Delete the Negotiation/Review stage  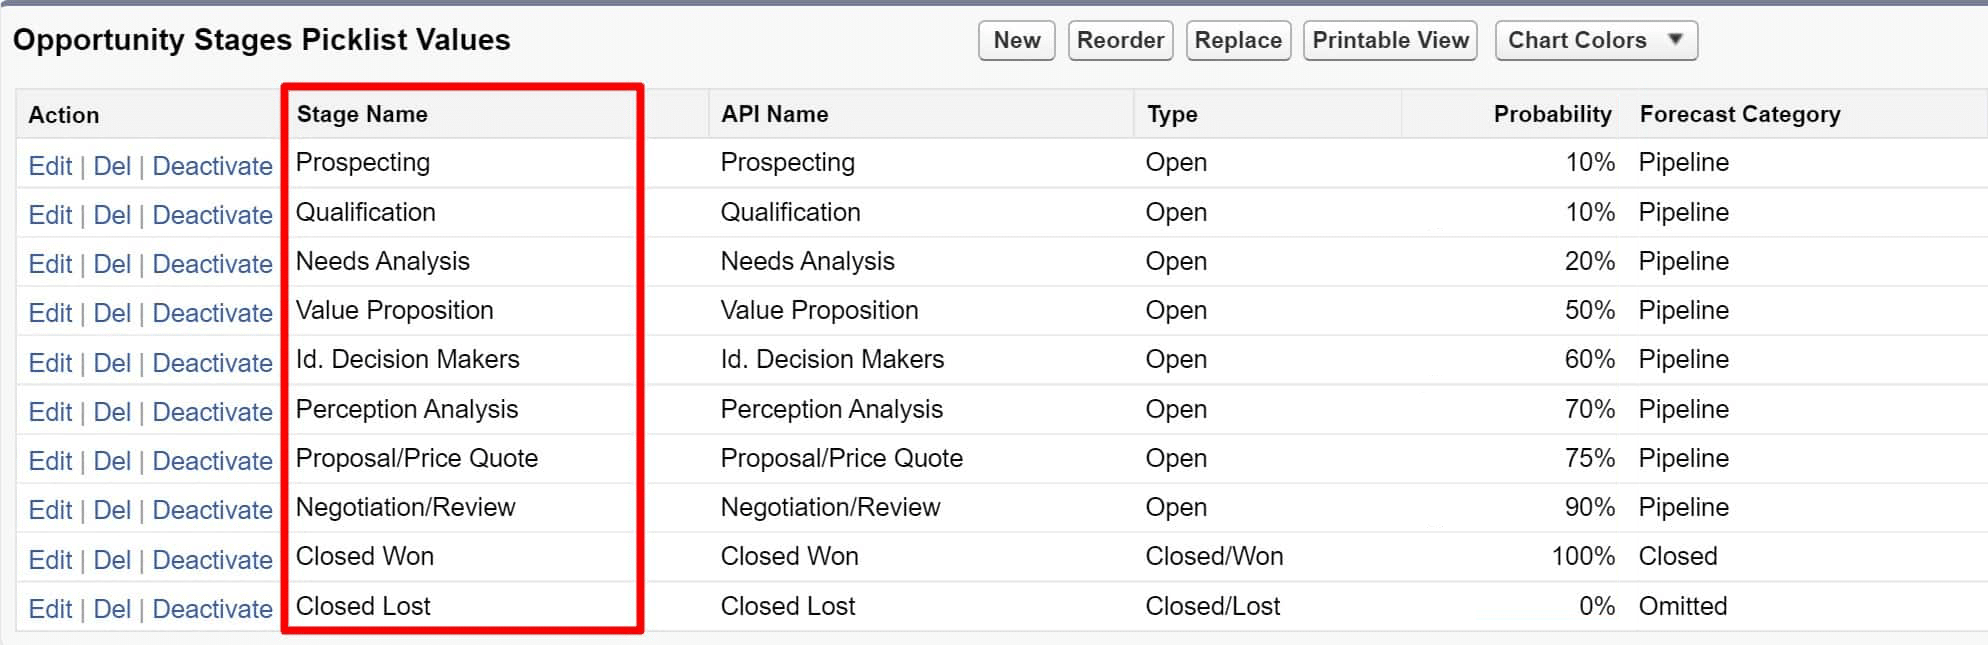[112, 510]
